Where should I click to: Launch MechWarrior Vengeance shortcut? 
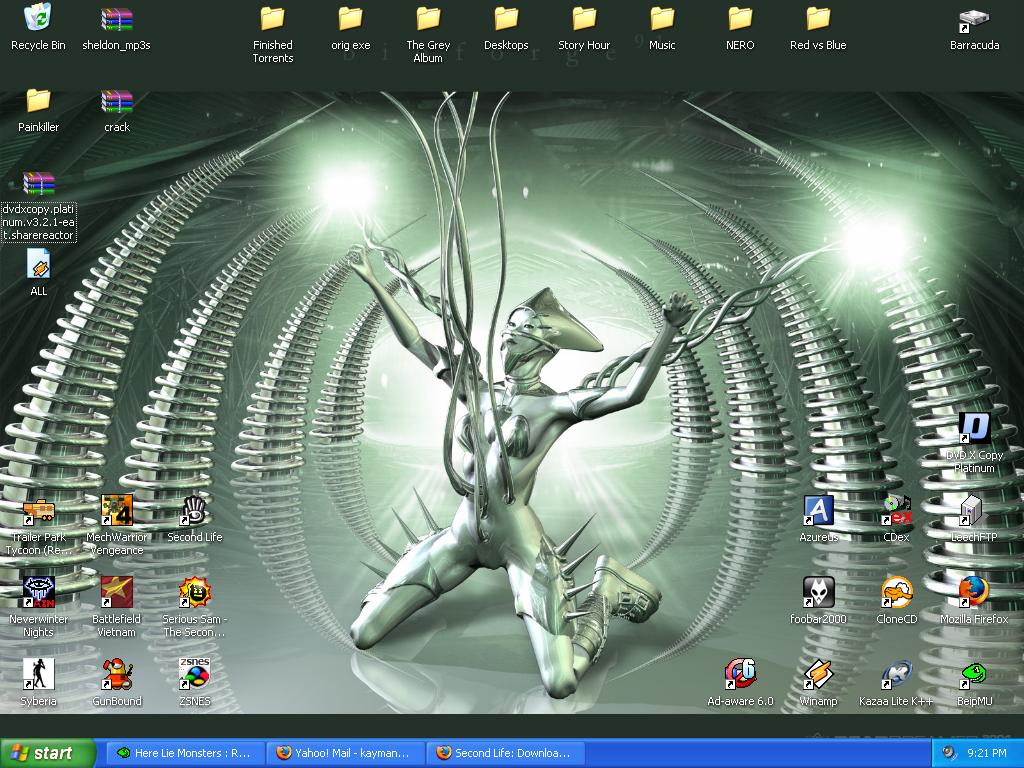(116, 511)
